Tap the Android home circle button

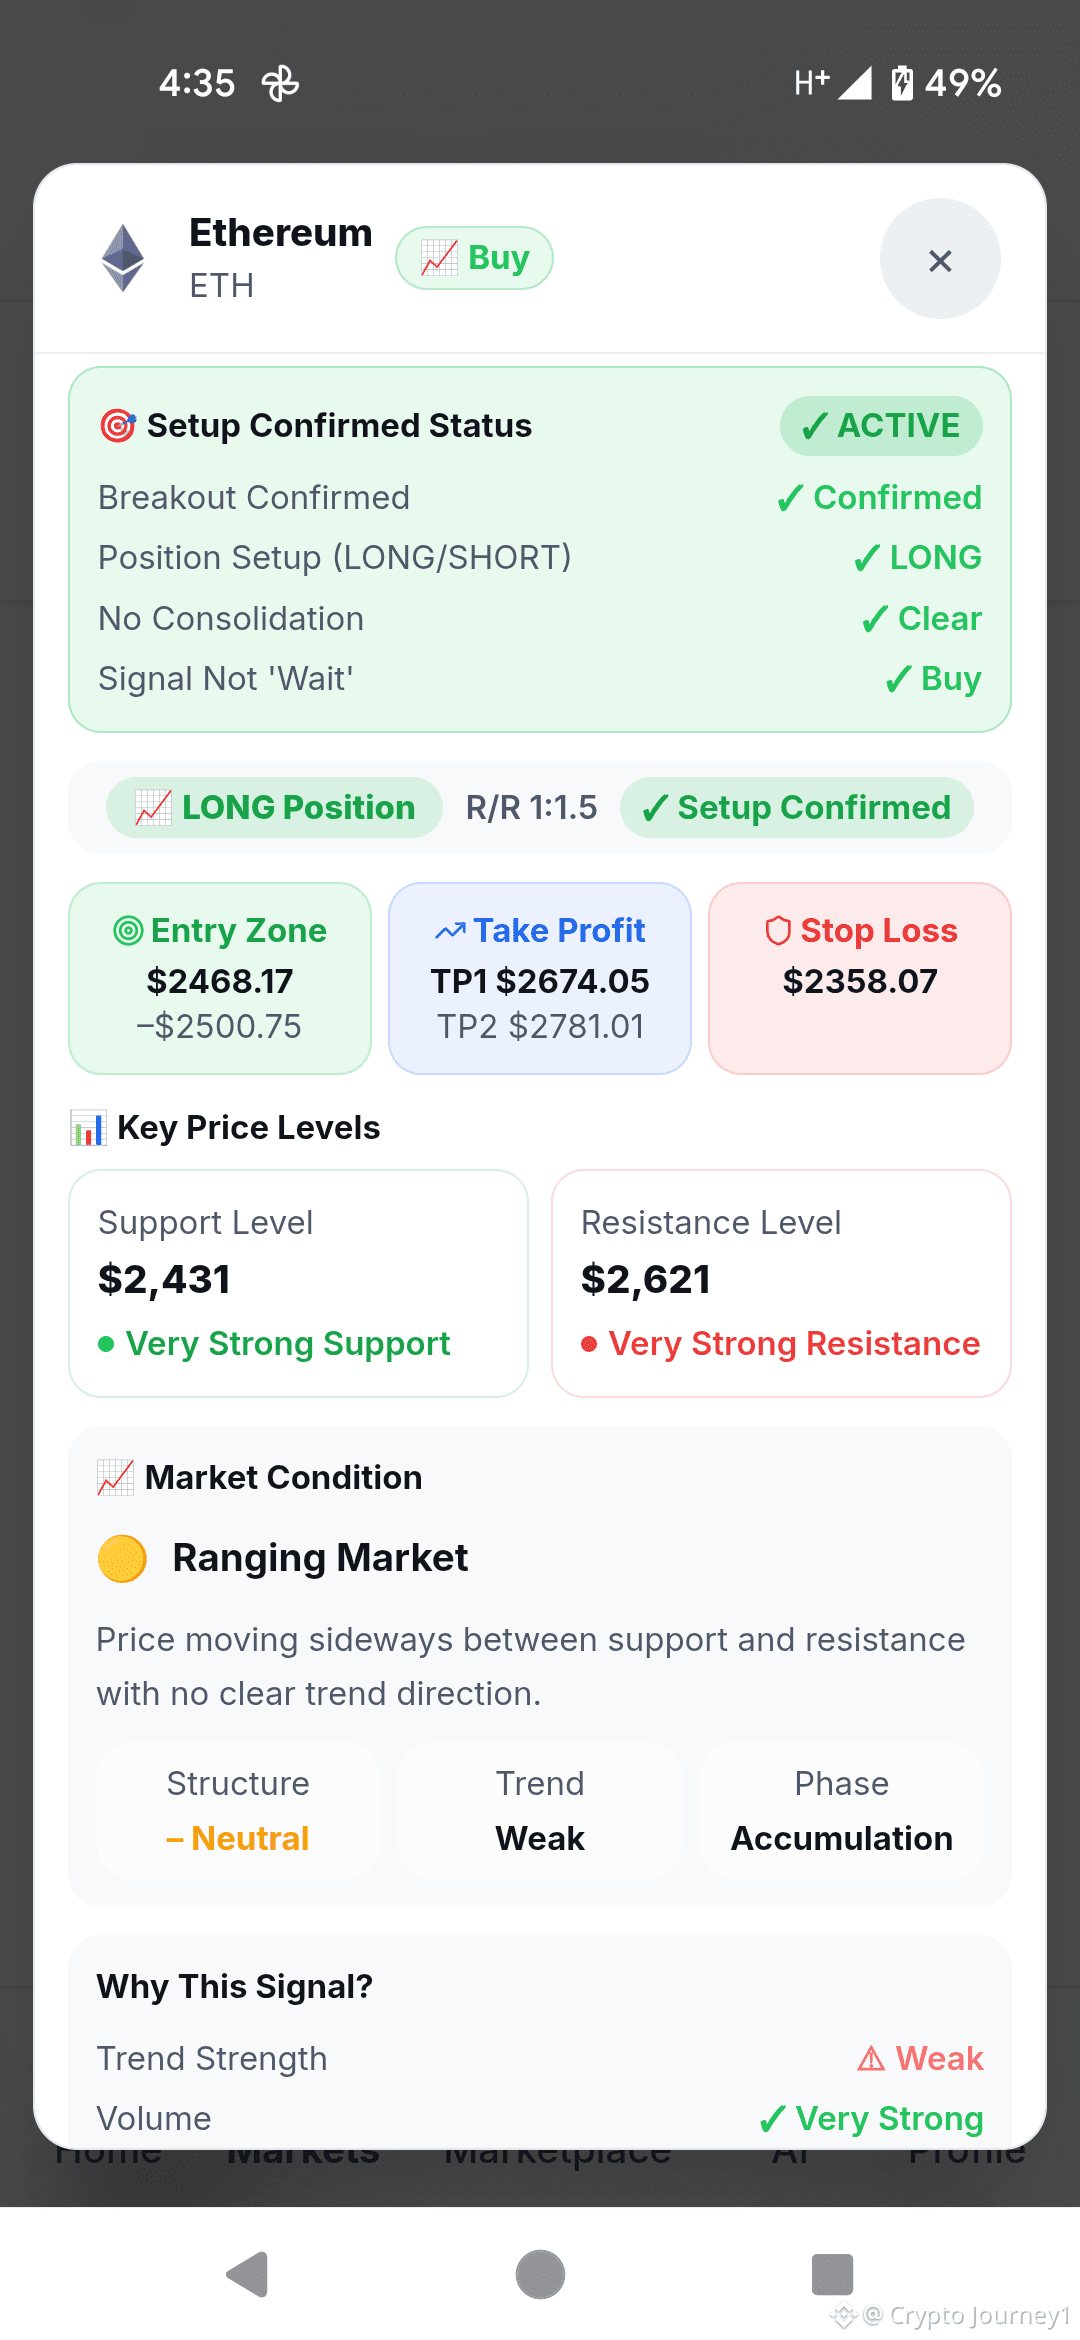[540, 2275]
